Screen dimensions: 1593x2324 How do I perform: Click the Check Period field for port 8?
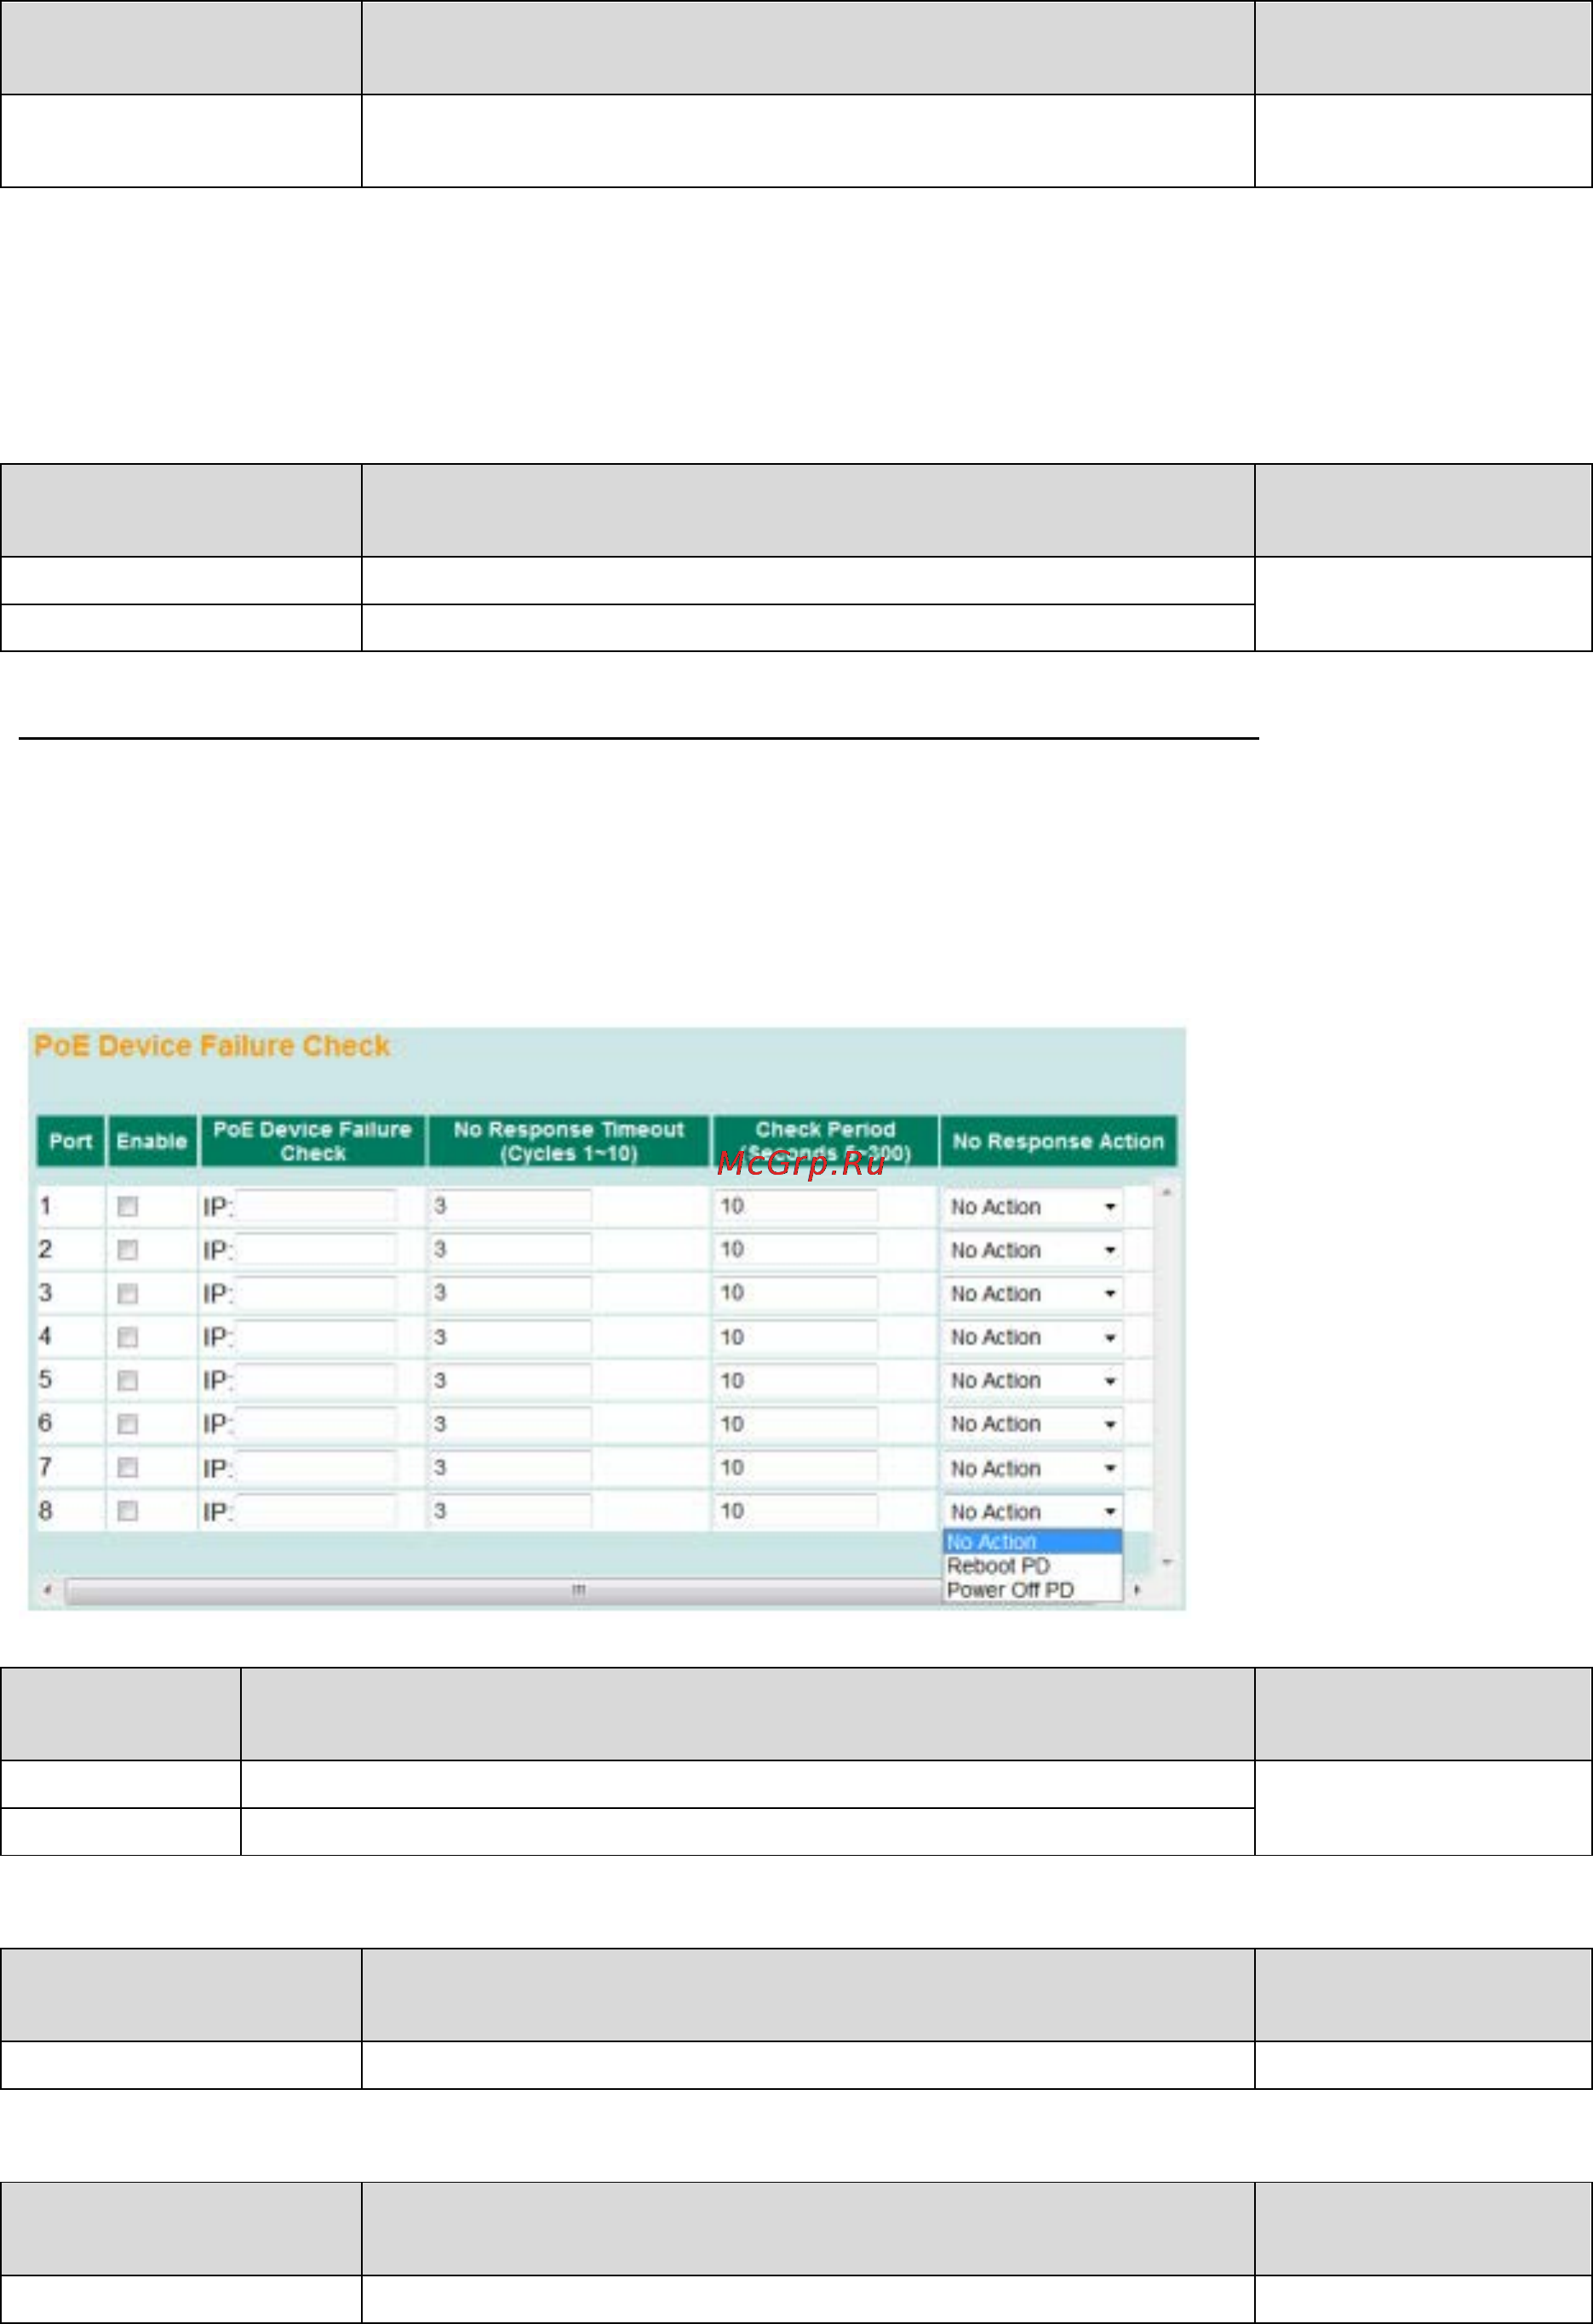click(x=797, y=1511)
